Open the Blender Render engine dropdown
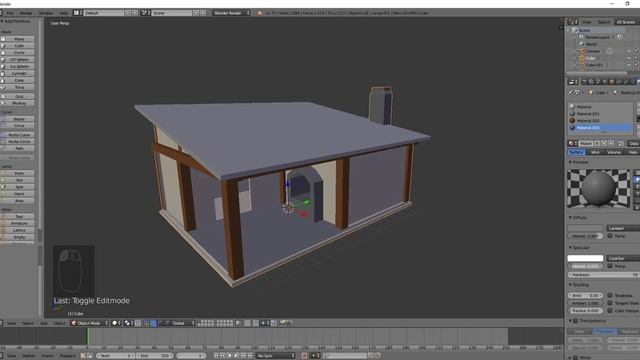The width and height of the screenshot is (640, 360). (231, 13)
